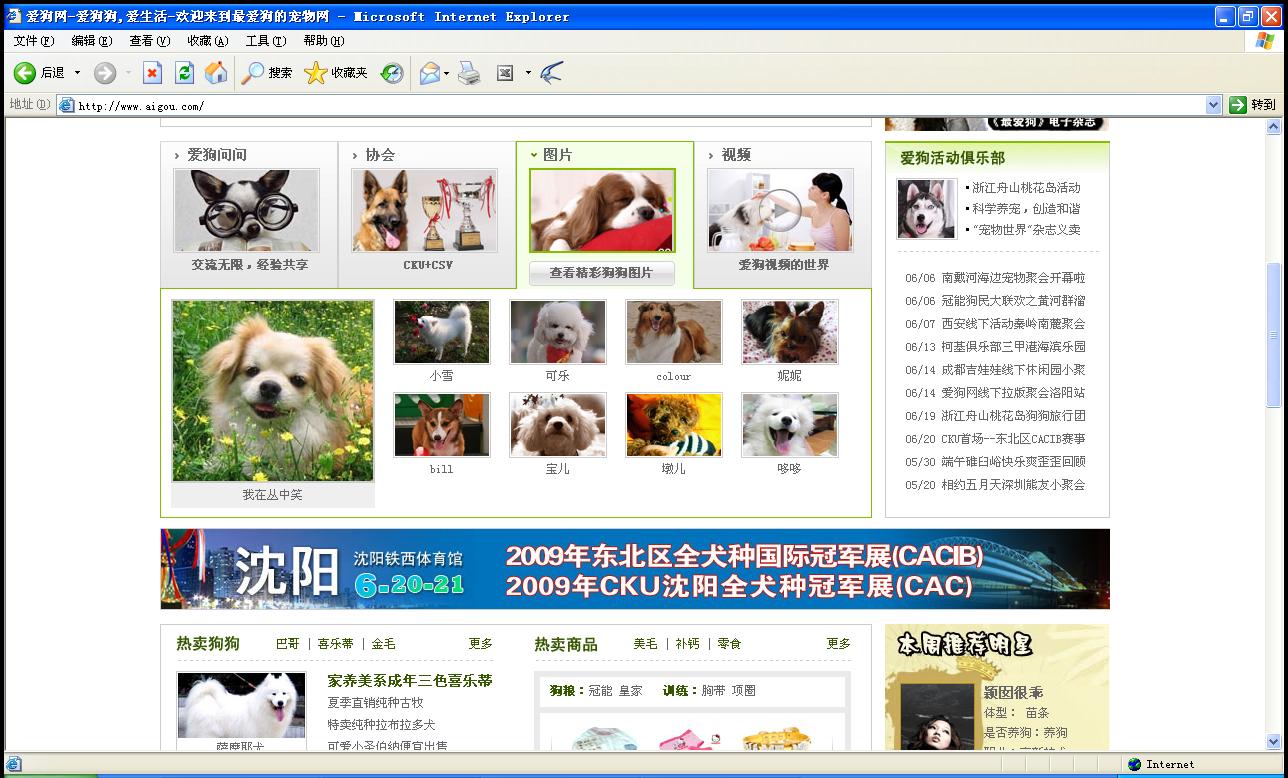Viewport: 1288px width, 778px height.
Task: Switch to the 视频 tab
Action: pos(736,155)
